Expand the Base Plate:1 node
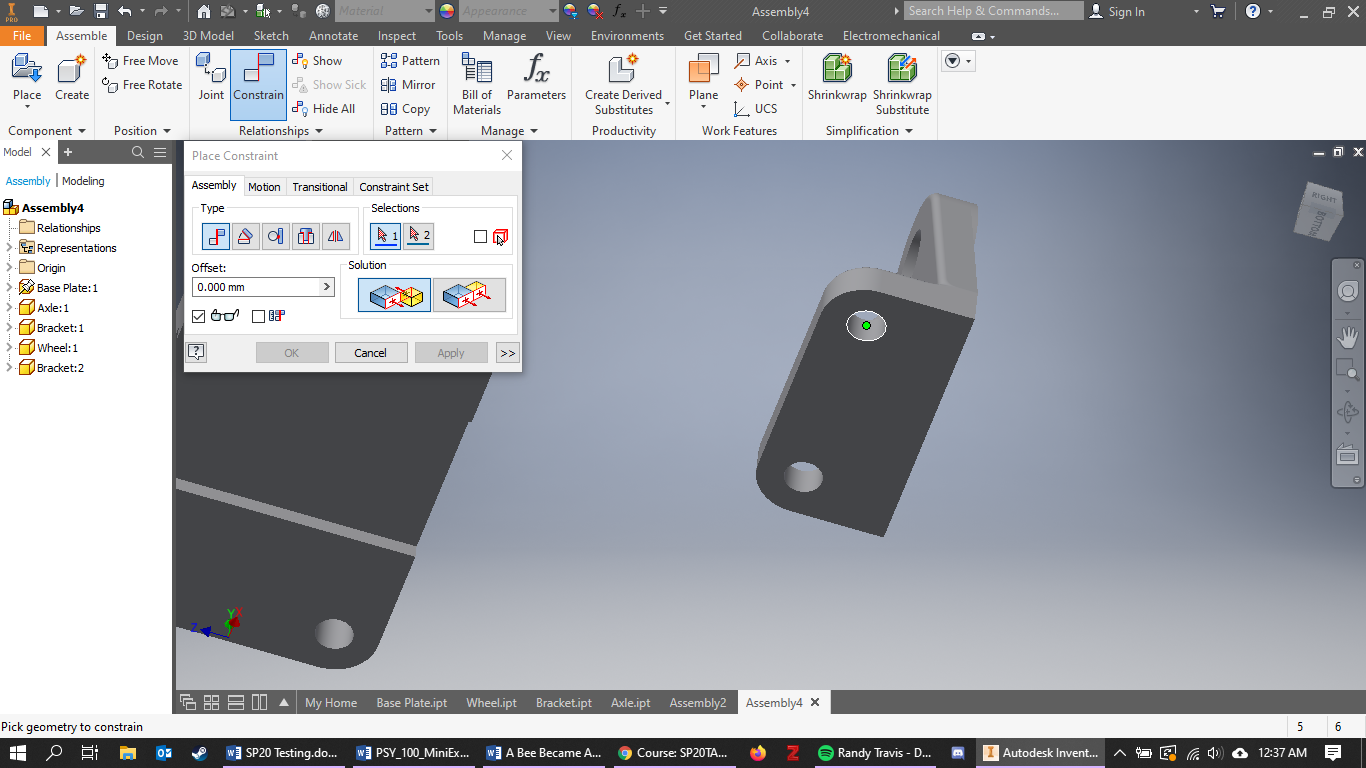Viewport: 1366px width, 768px height. point(9,288)
